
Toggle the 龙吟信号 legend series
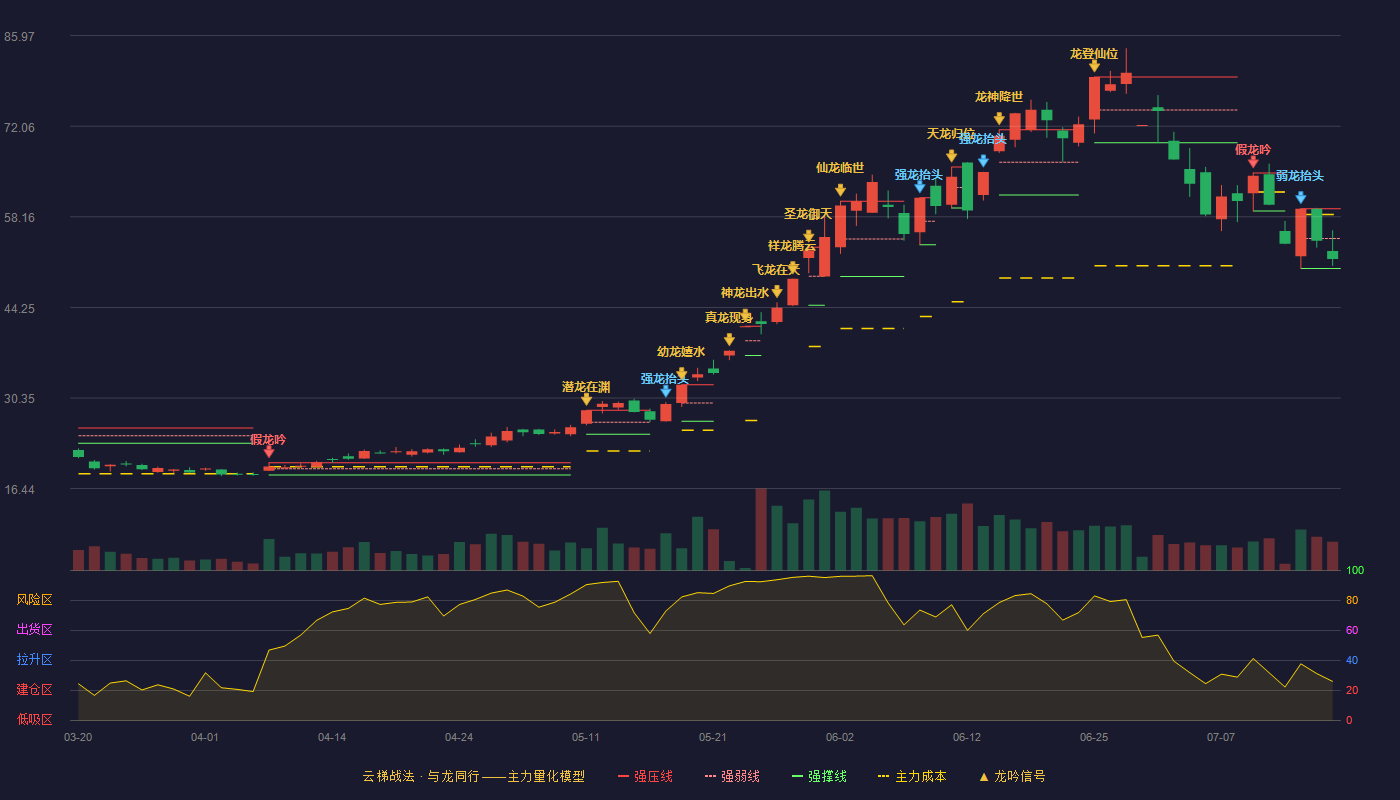click(1011, 776)
